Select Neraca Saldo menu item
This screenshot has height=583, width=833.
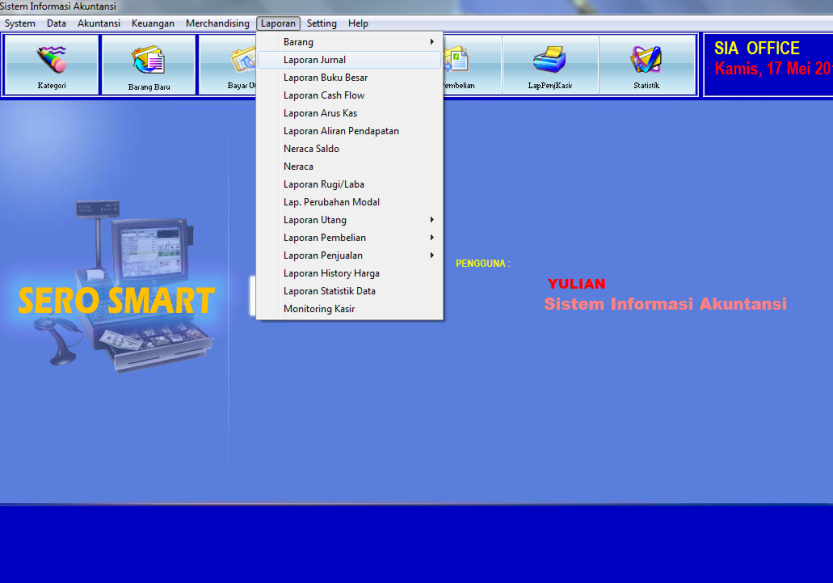[311, 149]
